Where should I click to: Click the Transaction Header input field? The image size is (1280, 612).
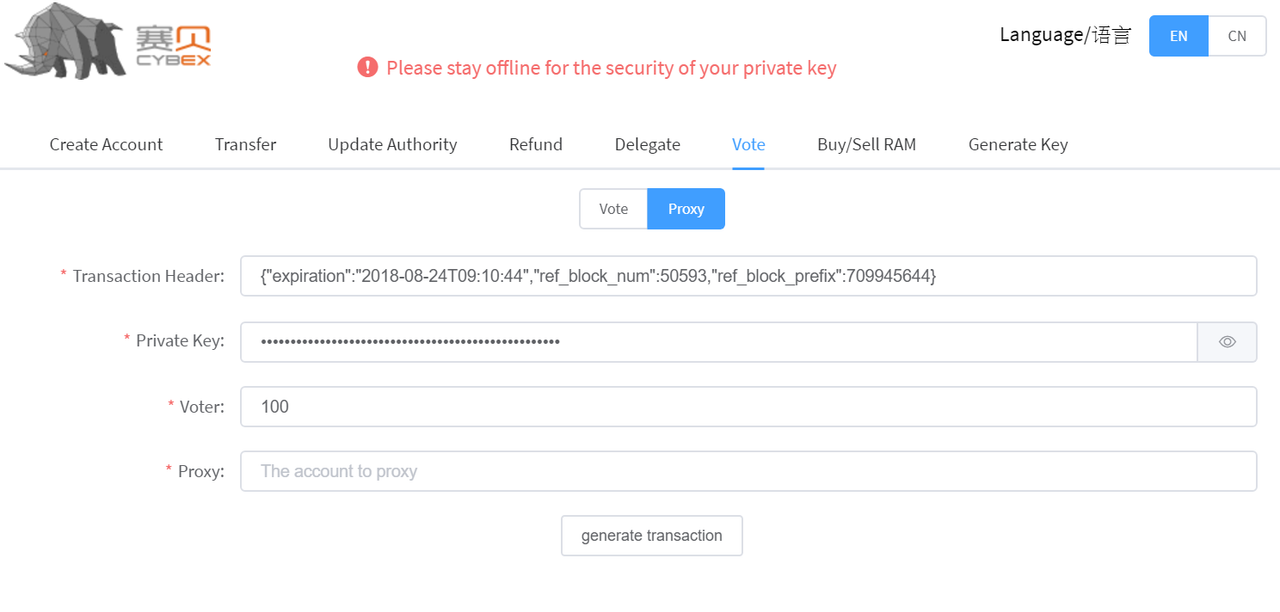[748, 276]
